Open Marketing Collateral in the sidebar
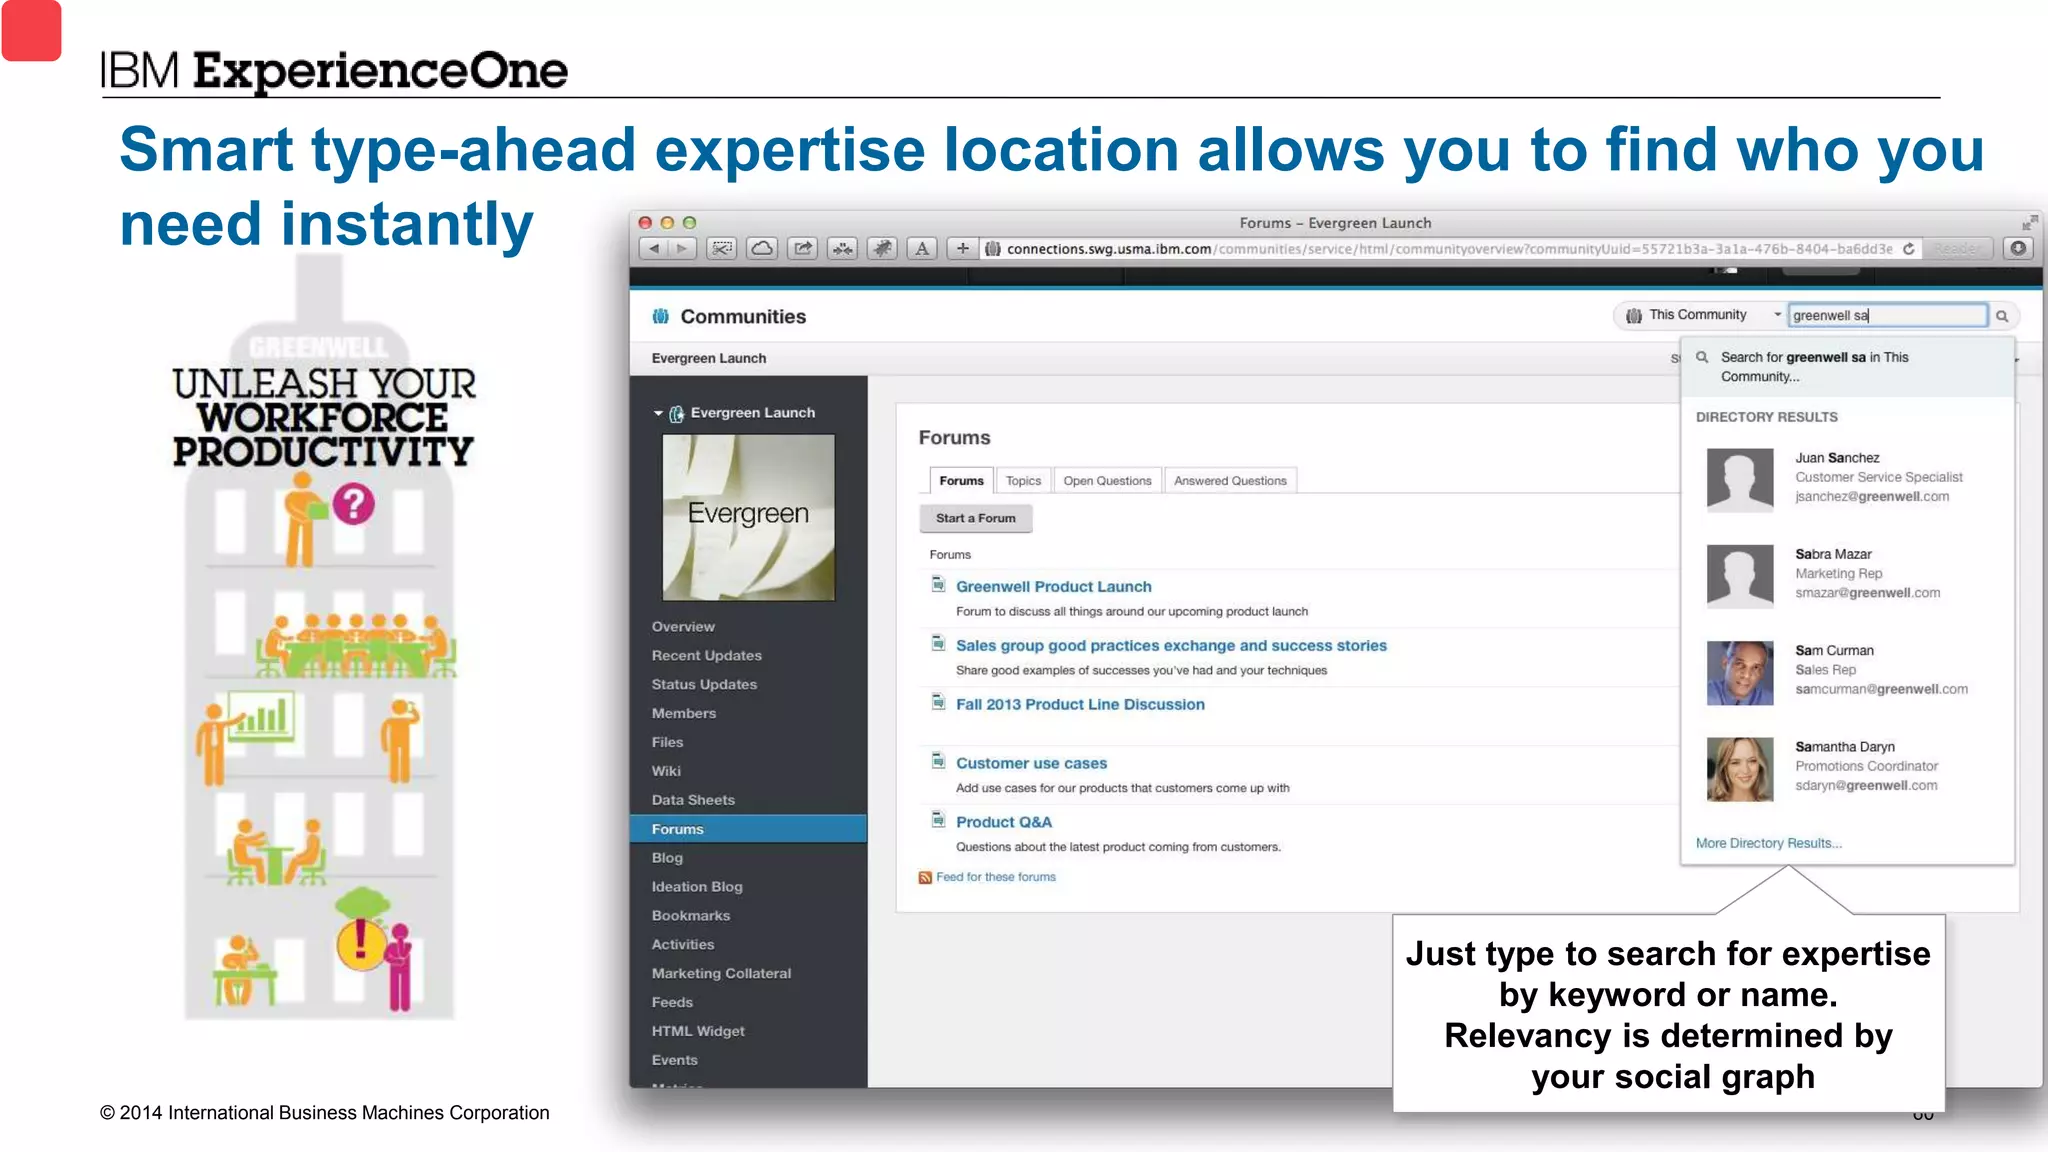This screenshot has height=1152, width=2048. (721, 974)
